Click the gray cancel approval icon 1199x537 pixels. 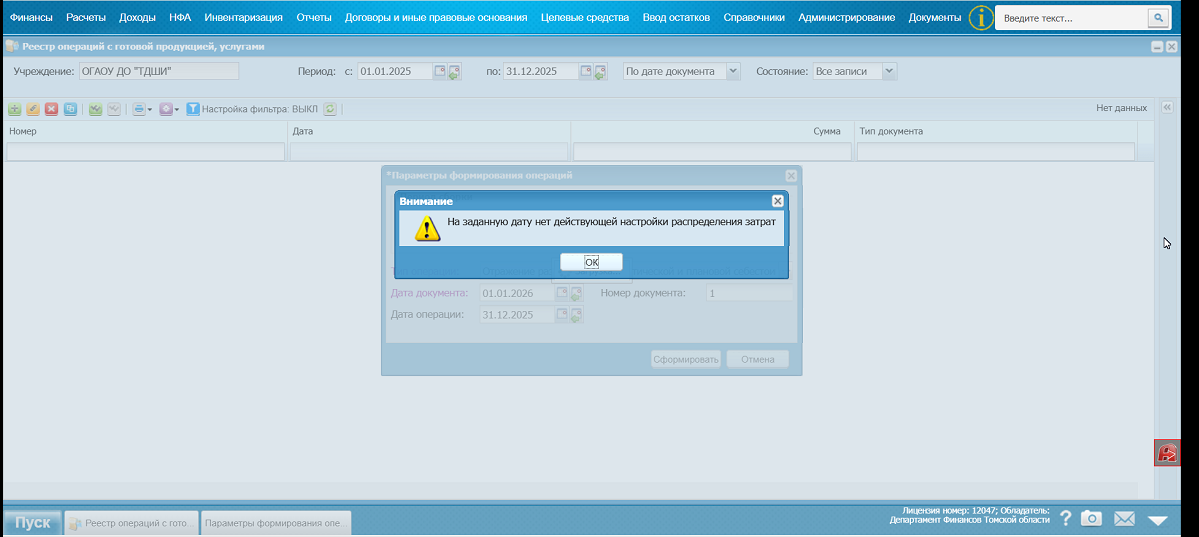pos(114,109)
